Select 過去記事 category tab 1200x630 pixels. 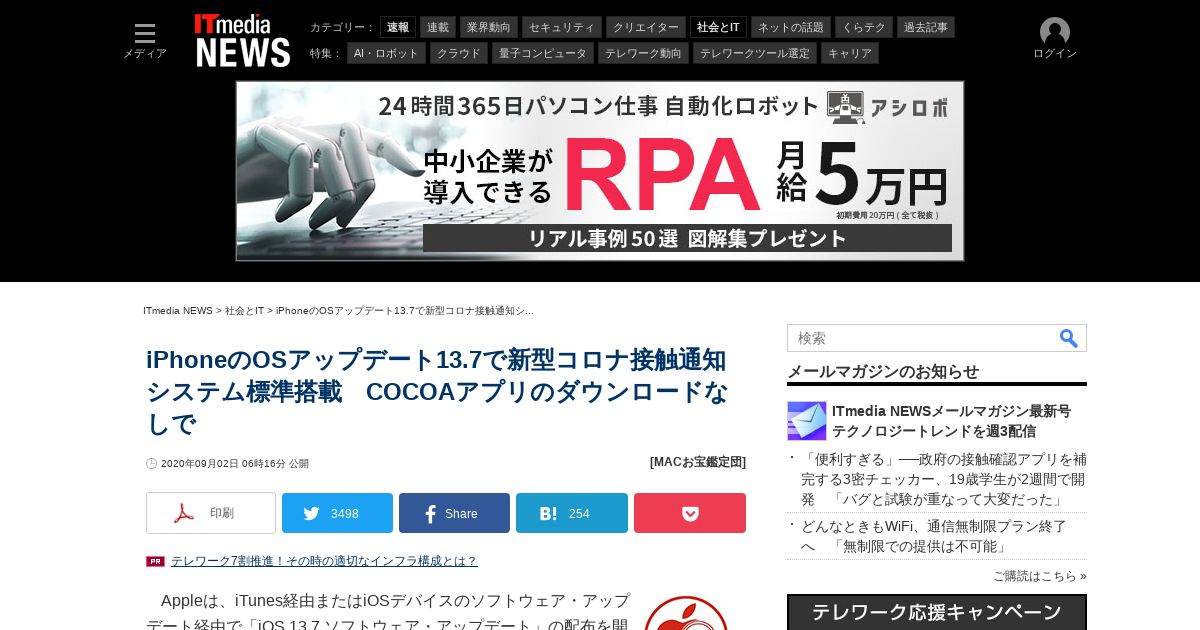pos(926,27)
